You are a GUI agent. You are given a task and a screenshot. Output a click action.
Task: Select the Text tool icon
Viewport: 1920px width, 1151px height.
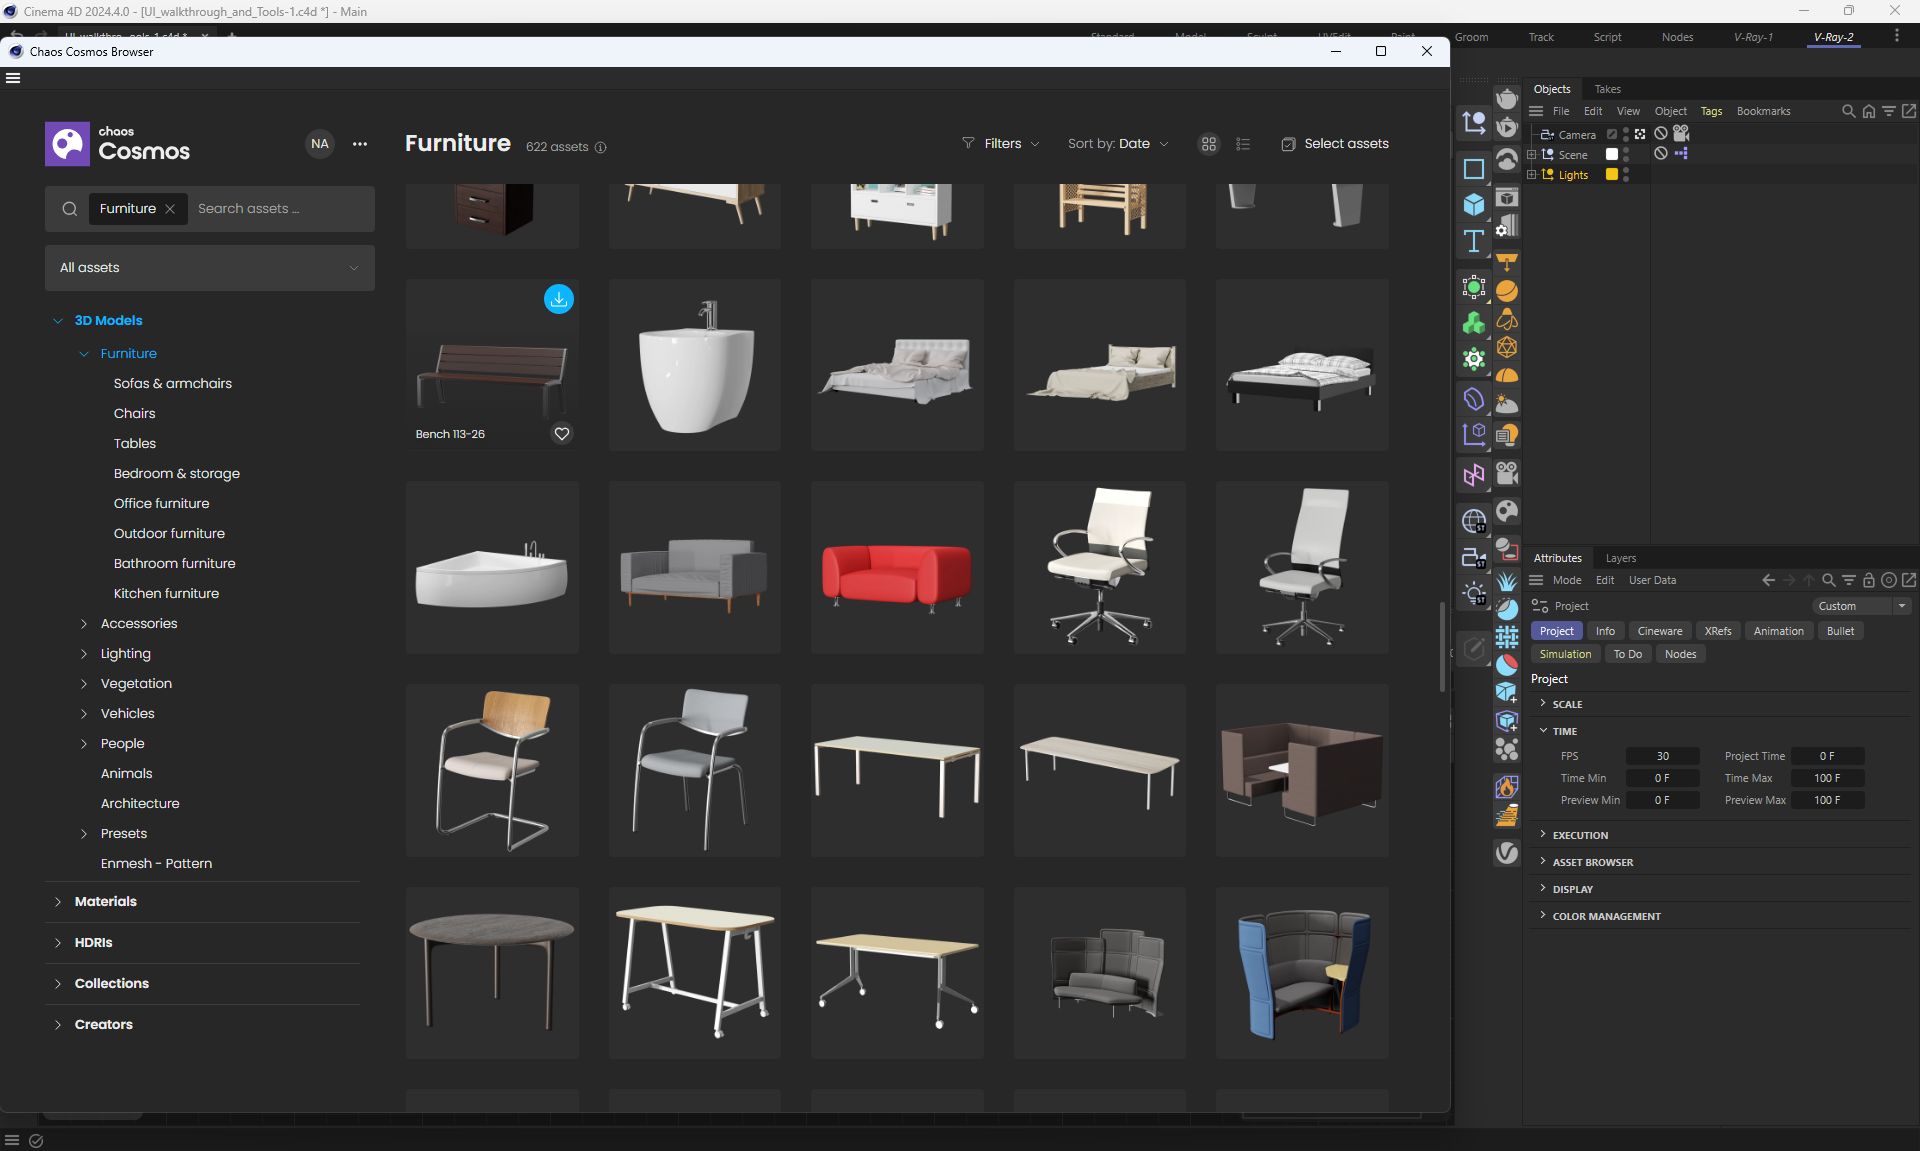pos(1473,241)
